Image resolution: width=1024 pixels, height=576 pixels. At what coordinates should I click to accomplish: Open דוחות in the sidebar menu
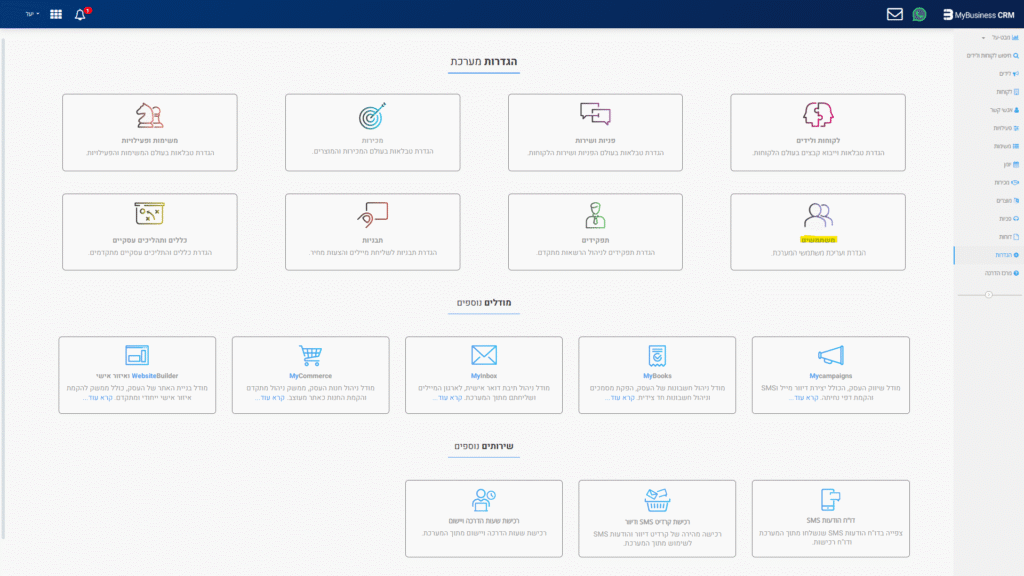pos(1003,236)
